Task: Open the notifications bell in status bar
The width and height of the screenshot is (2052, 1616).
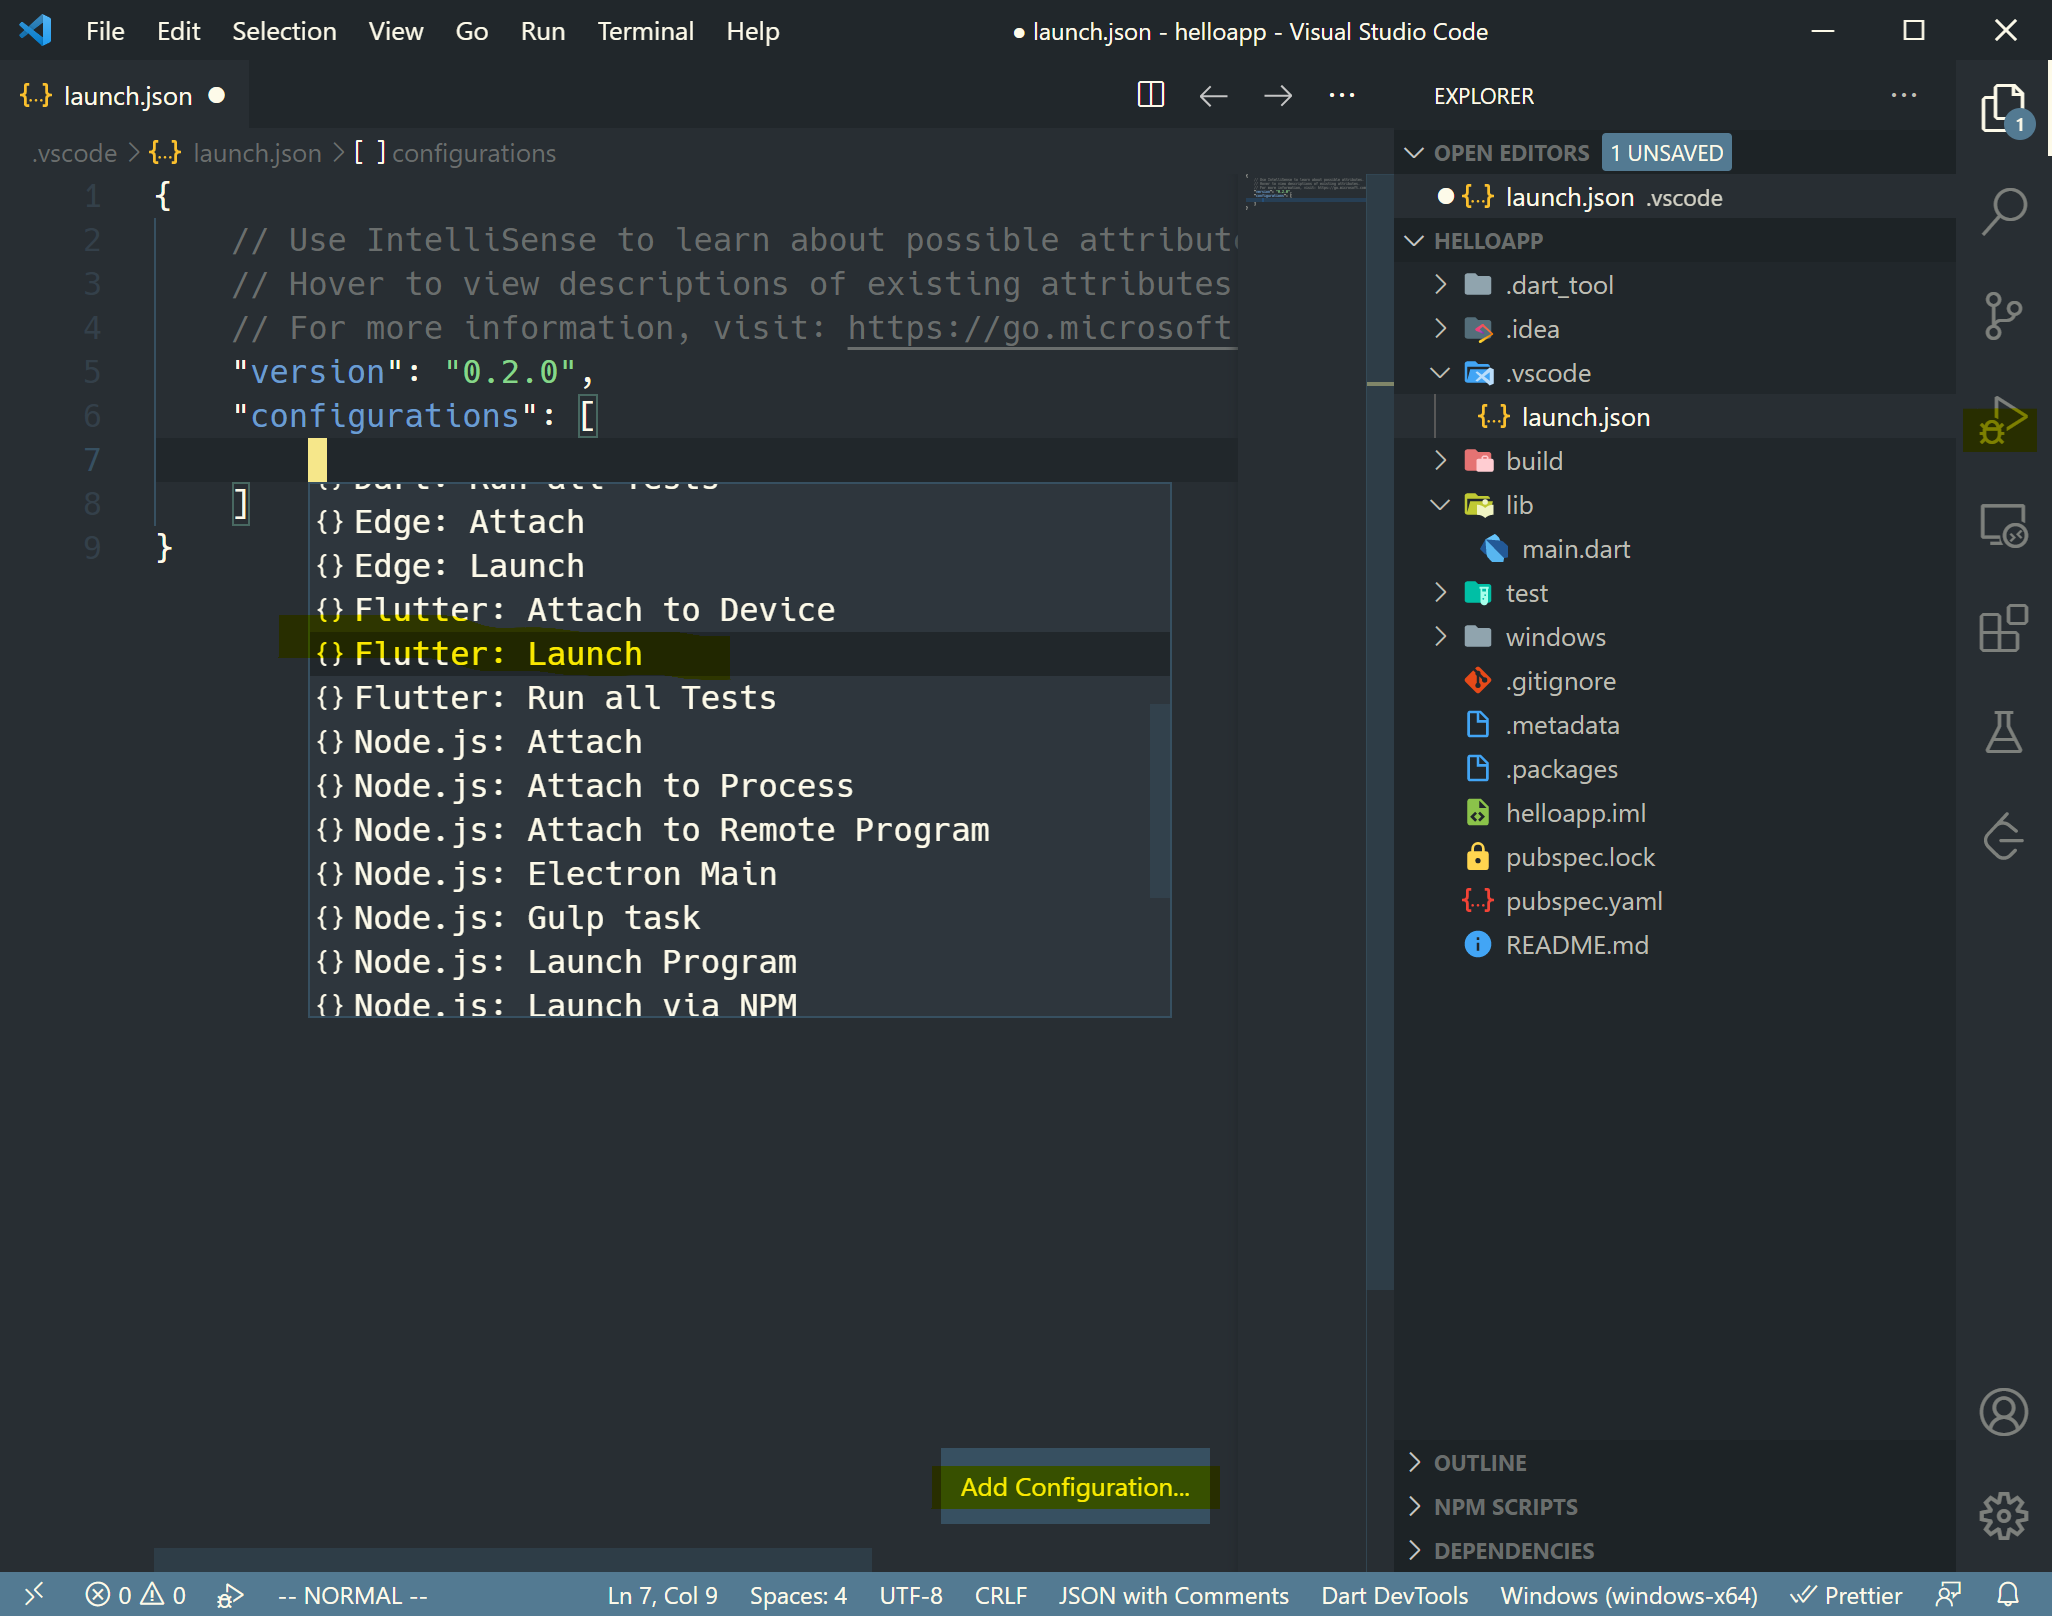Action: coord(2008,1594)
